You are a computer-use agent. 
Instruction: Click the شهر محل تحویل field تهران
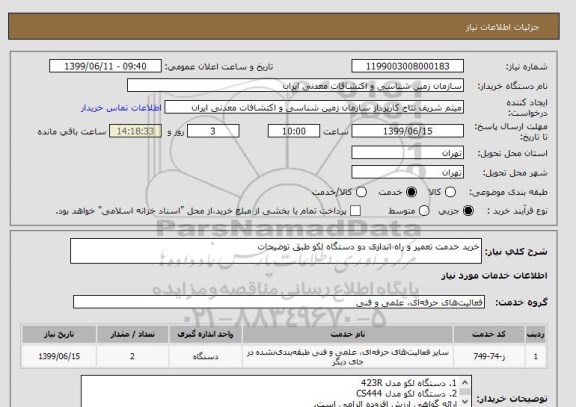(407, 172)
